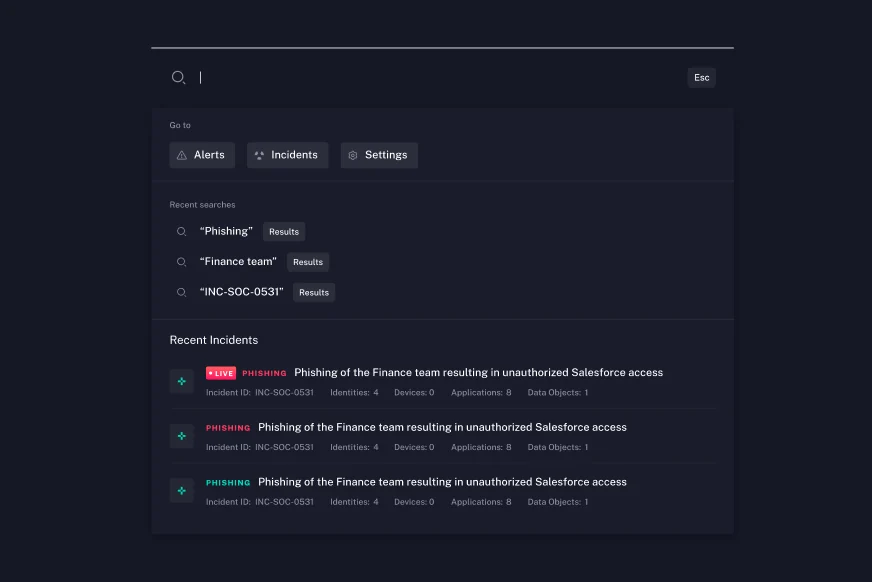
Task: Select recent search "Phishing"
Action: [x=226, y=231]
